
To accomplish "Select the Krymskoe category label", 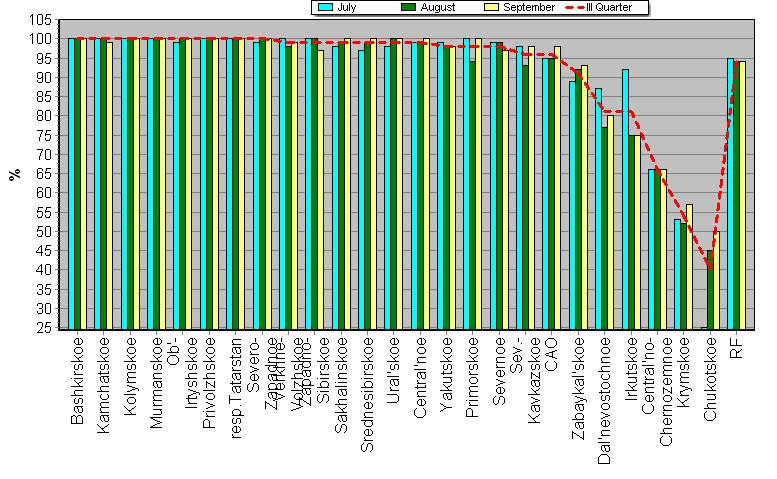I will [x=683, y=372].
